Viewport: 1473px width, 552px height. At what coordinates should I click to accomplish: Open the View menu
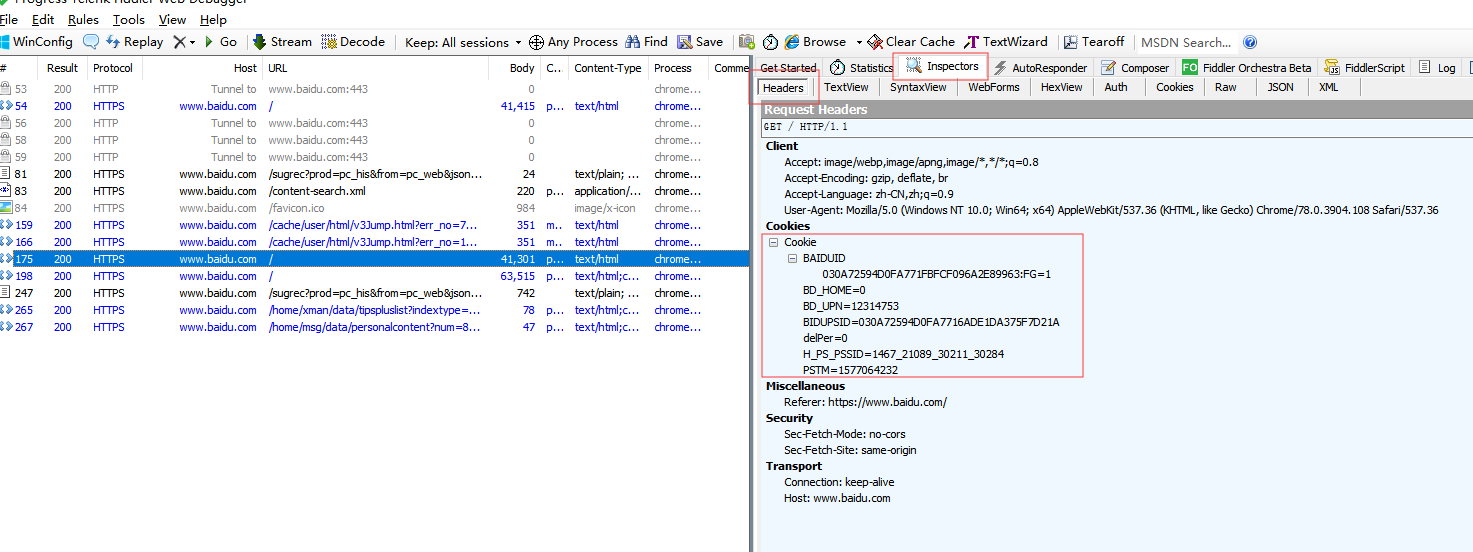point(172,20)
